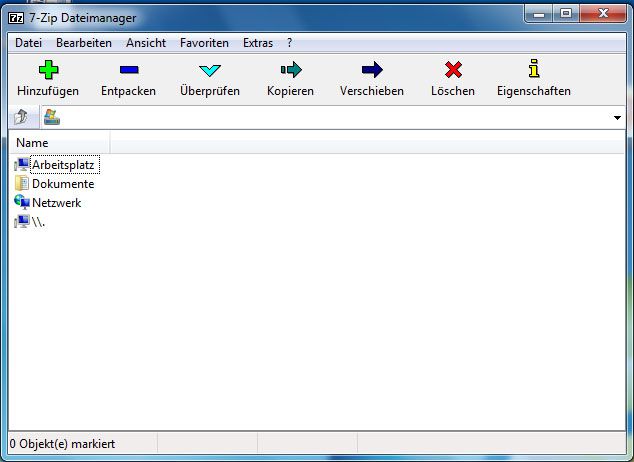
Task: Click the cyan Überprüfen check icon
Action: (210, 70)
